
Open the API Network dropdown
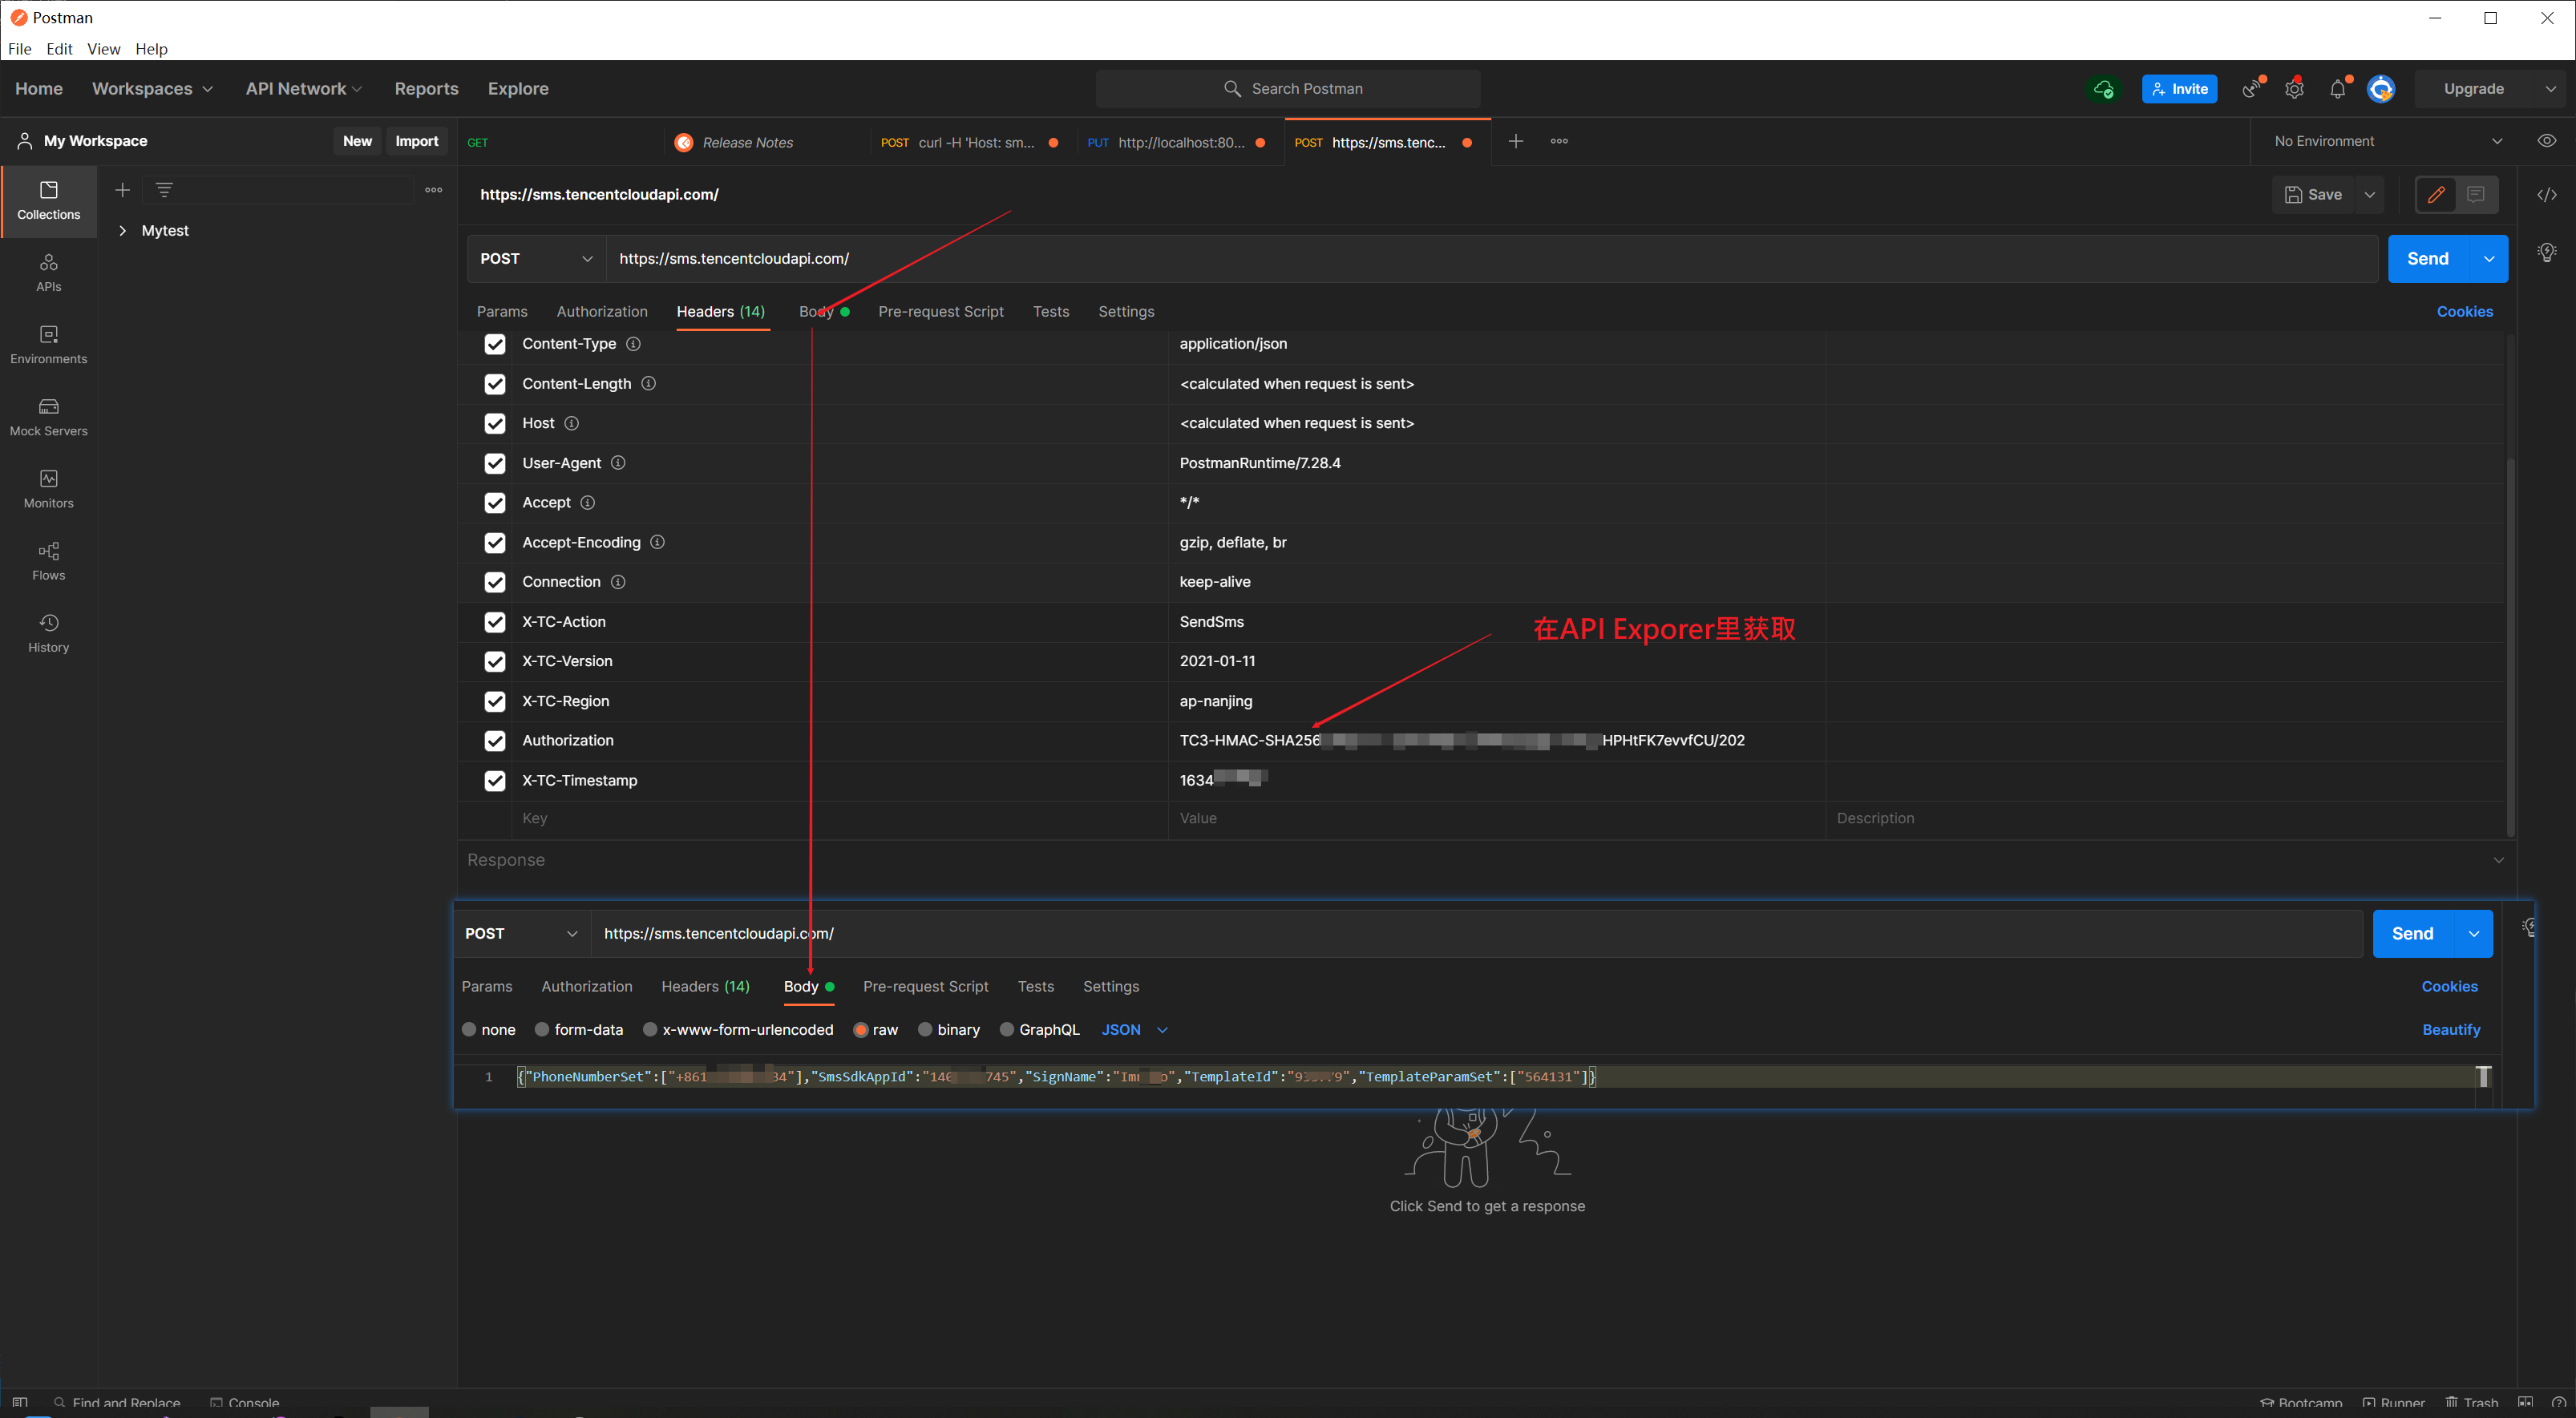[x=303, y=89]
